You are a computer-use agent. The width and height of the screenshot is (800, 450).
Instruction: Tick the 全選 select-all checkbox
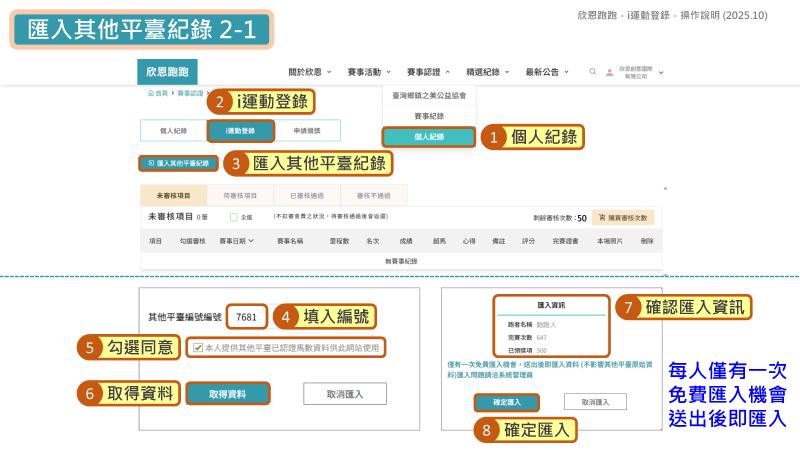[234, 217]
